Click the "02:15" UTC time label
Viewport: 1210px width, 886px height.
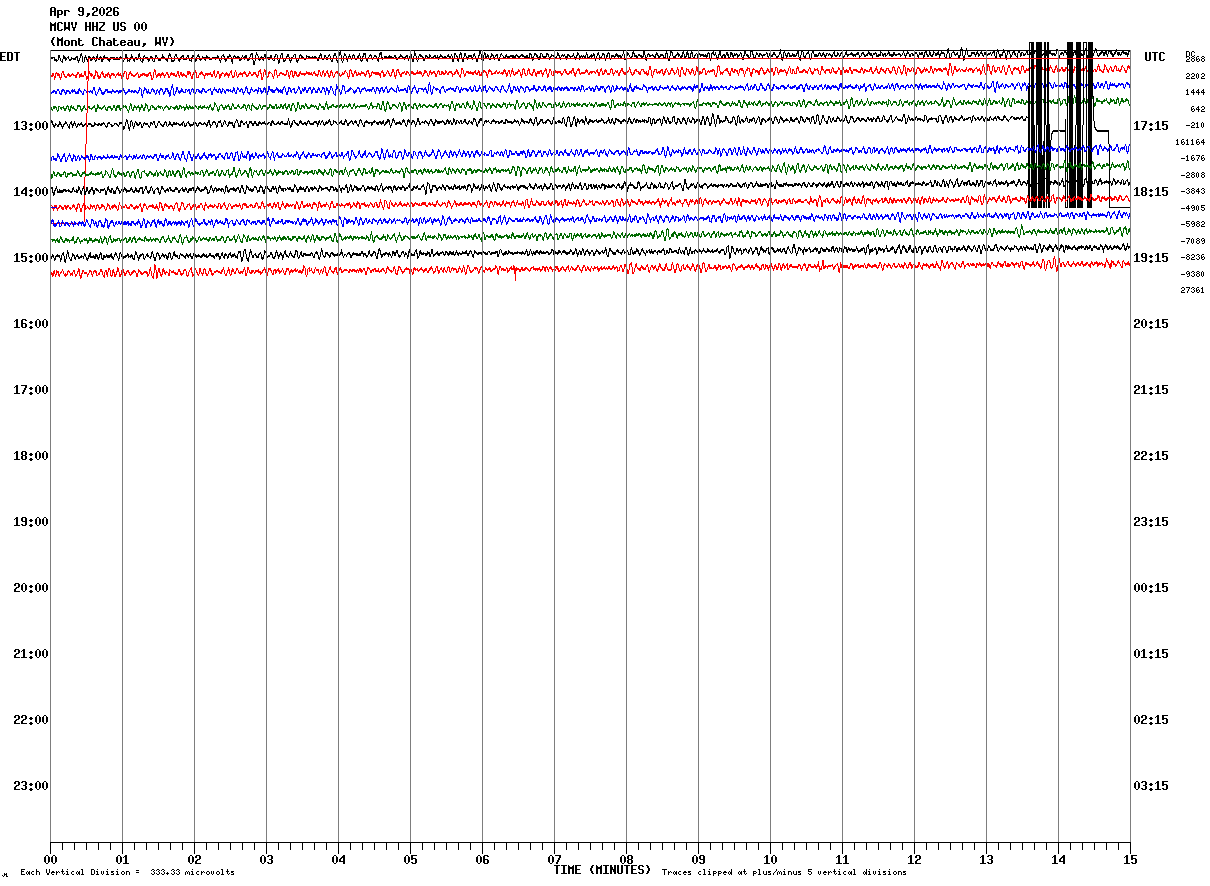(x=1151, y=720)
